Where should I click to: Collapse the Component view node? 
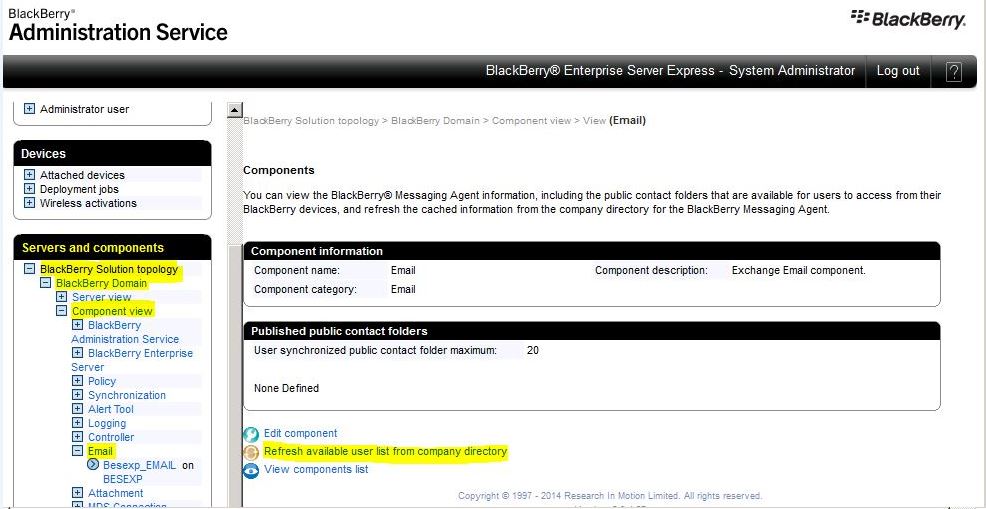pos(61,311)
